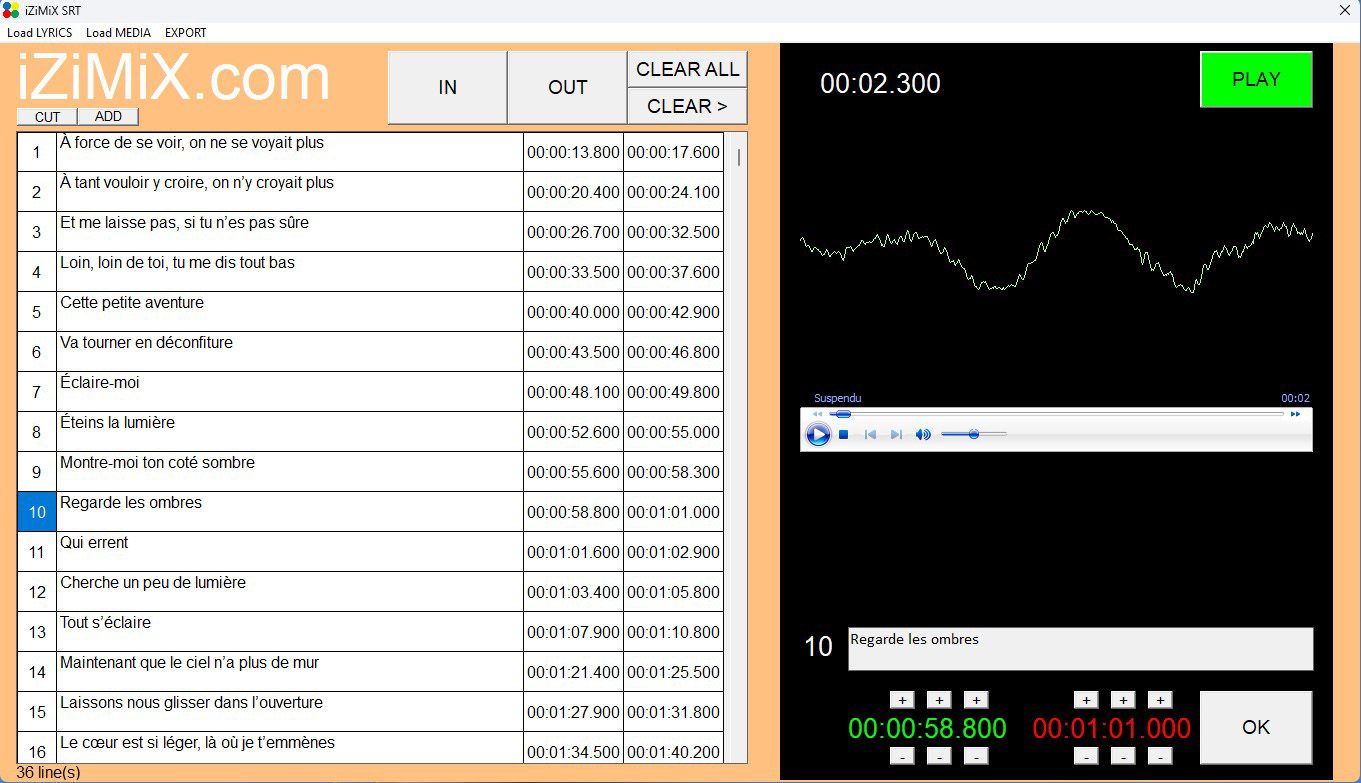
Task: Click the red OUT timecode 00:01:01.000
Action: [1112, 728]
